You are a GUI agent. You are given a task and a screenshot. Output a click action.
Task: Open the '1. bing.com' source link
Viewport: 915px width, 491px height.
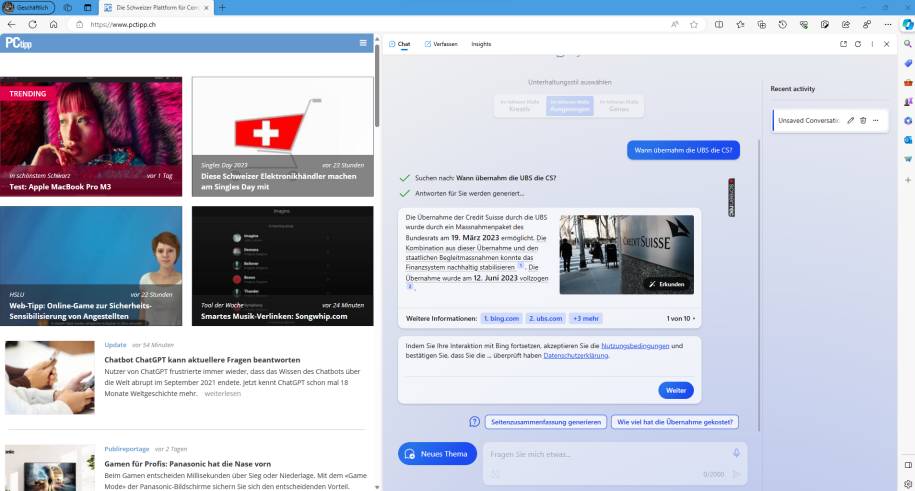point(501,318)
